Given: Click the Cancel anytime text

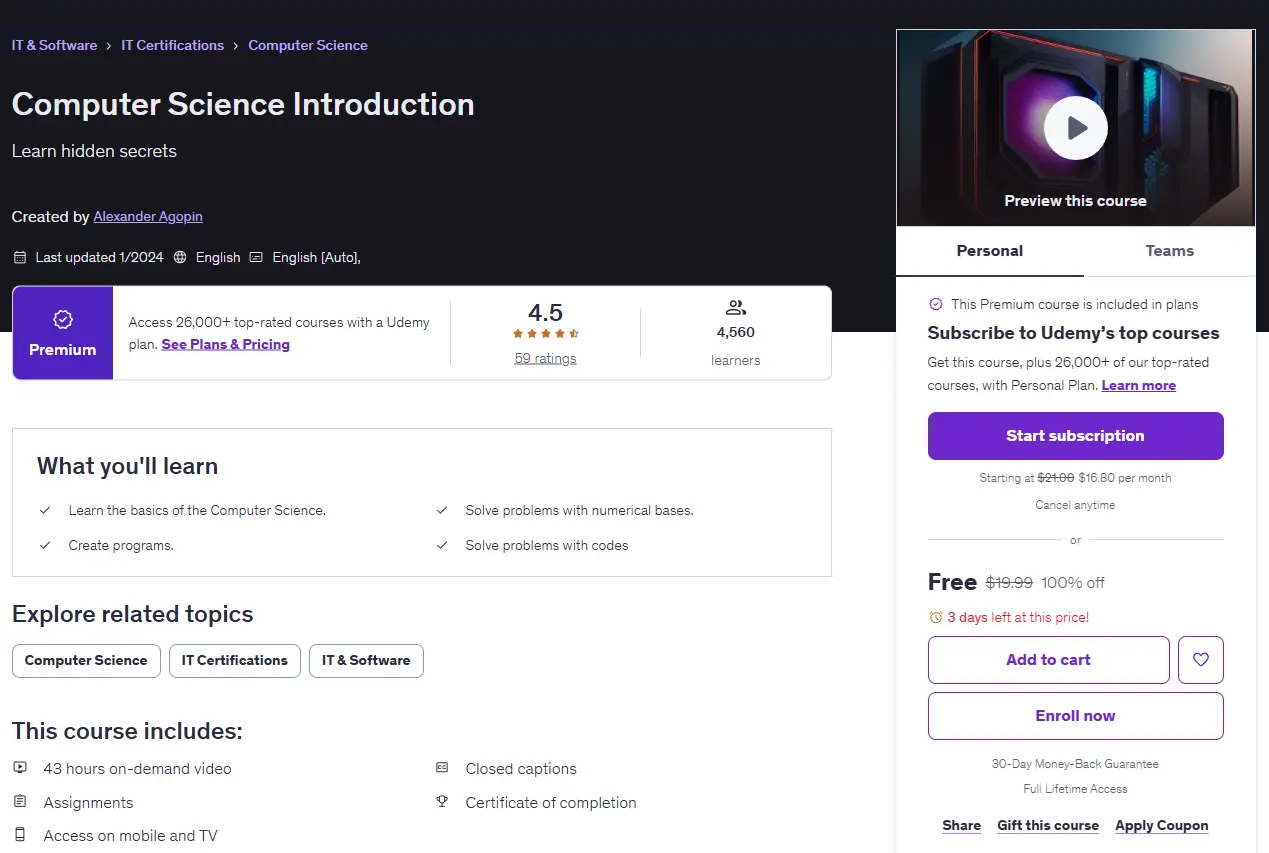Looking at the screenshot, I should [1075, 505].
